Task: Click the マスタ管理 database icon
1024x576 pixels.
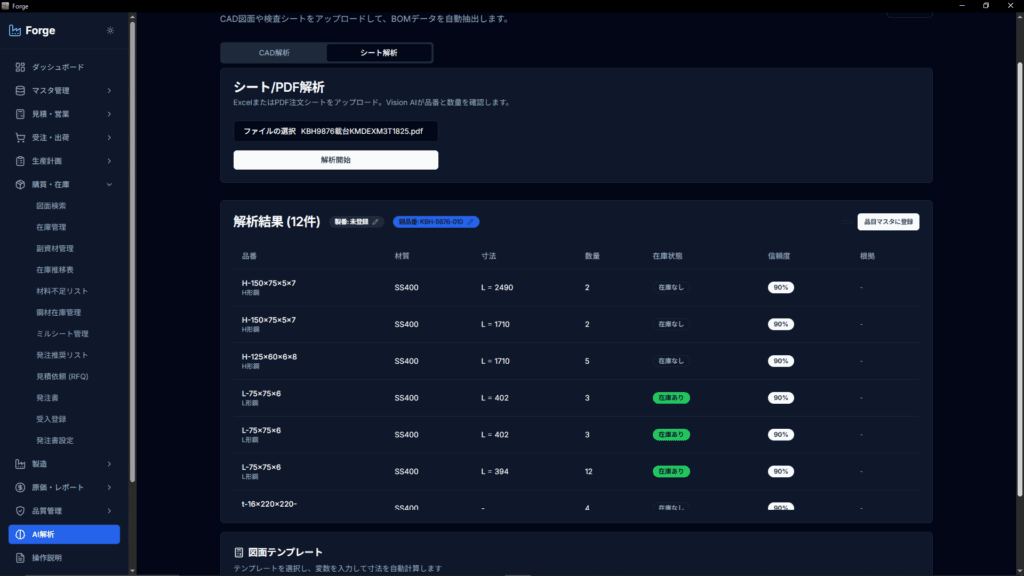Action: click(20, 91)
